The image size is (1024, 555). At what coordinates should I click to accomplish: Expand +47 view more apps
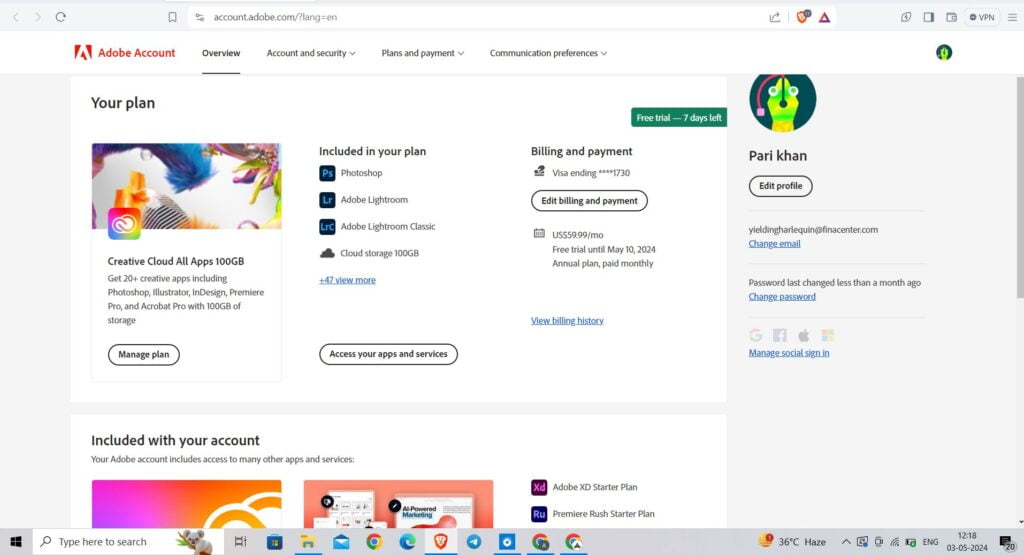[347, 280]
